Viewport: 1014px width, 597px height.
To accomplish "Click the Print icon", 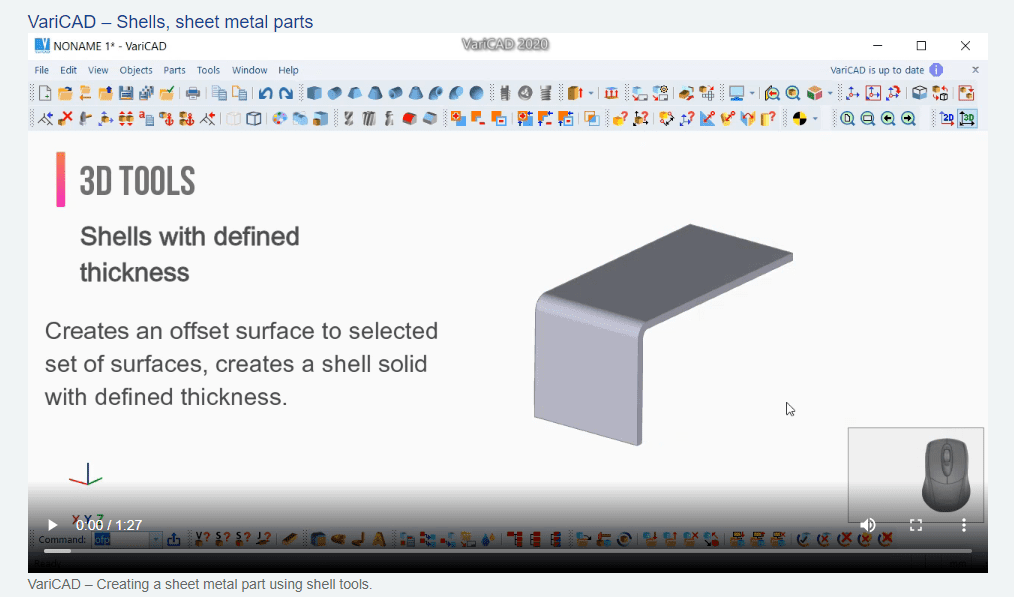I will pos(193,93).
